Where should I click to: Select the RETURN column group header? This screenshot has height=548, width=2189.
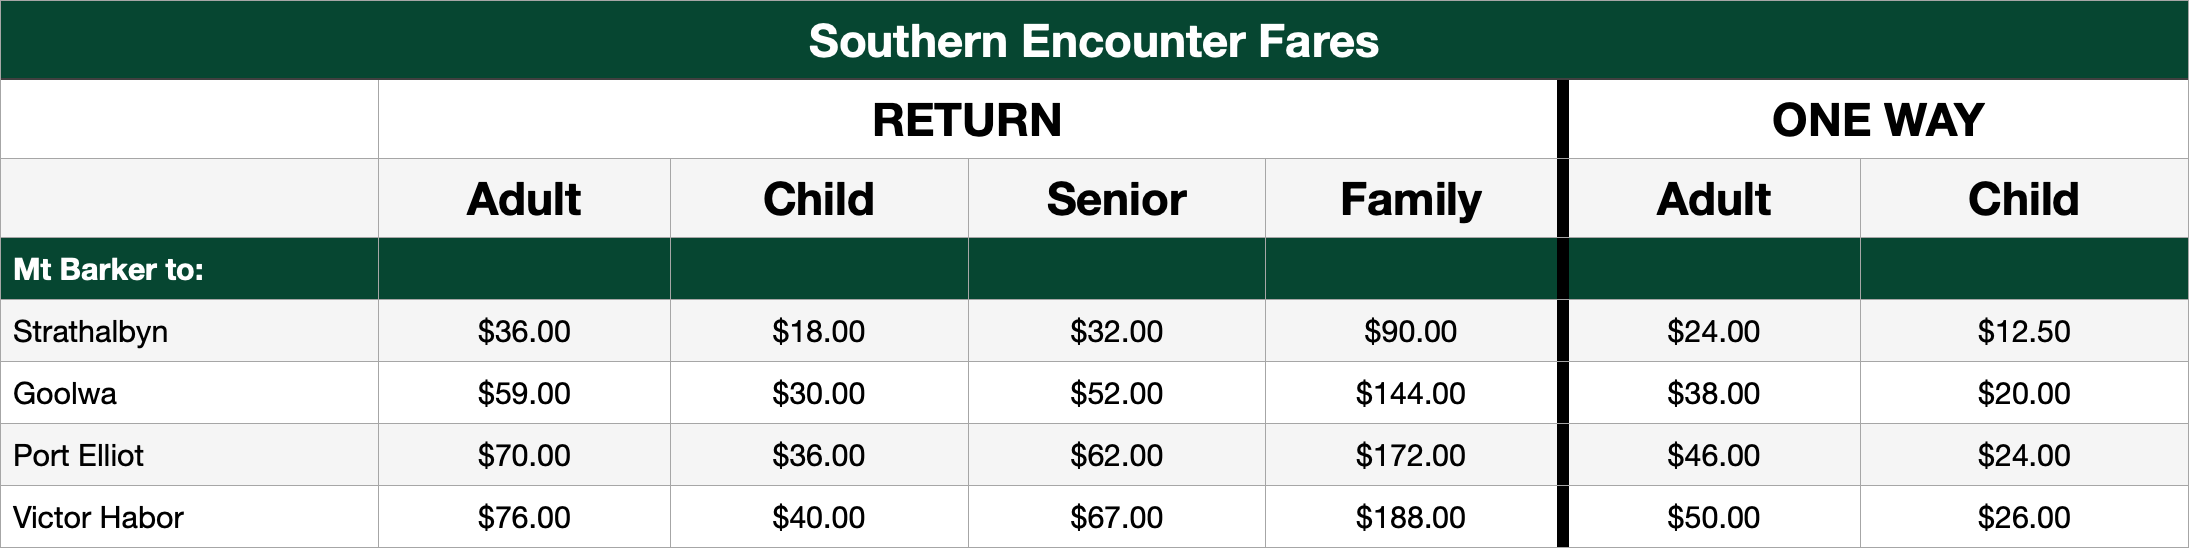point(967,120)
